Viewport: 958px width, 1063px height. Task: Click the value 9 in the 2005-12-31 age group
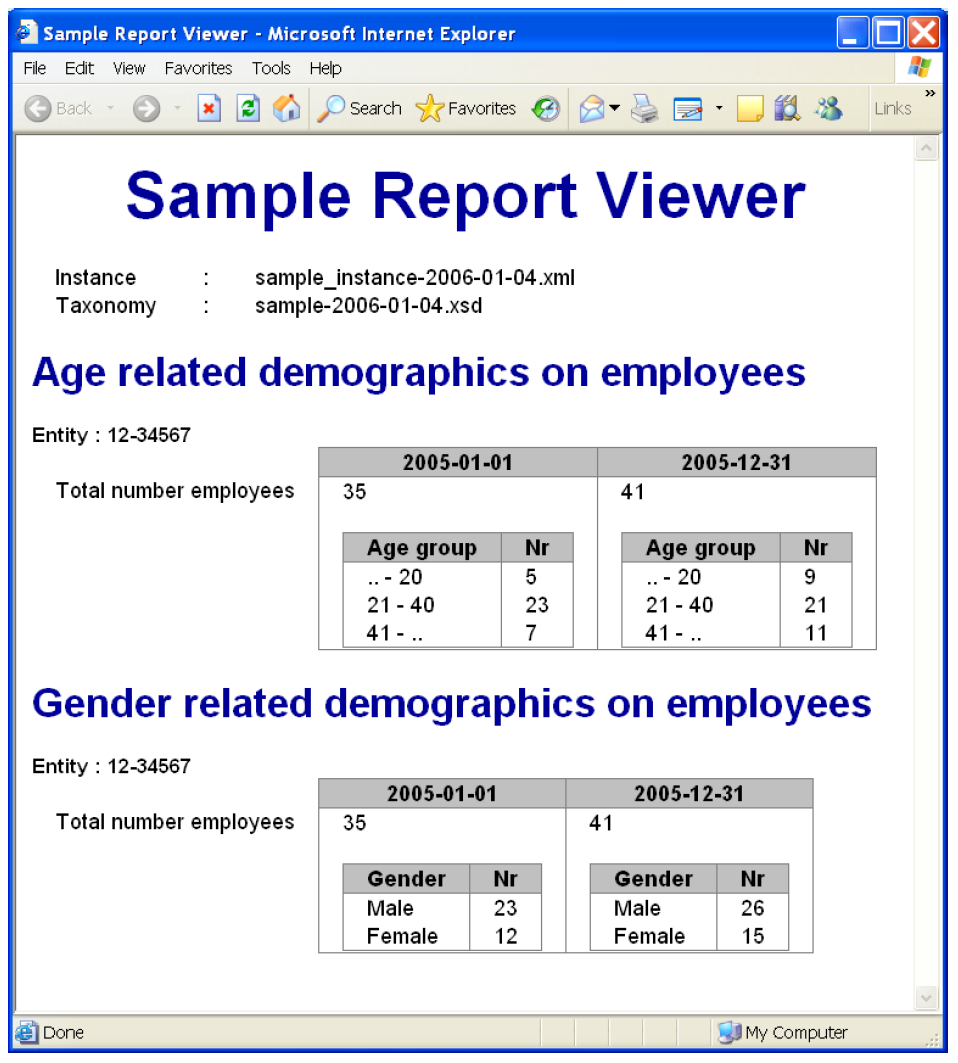(810, 577)
